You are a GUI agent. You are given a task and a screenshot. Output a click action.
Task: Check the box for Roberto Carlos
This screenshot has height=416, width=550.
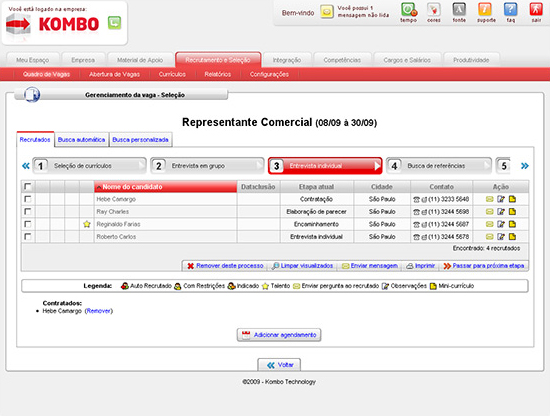(27, 236)
